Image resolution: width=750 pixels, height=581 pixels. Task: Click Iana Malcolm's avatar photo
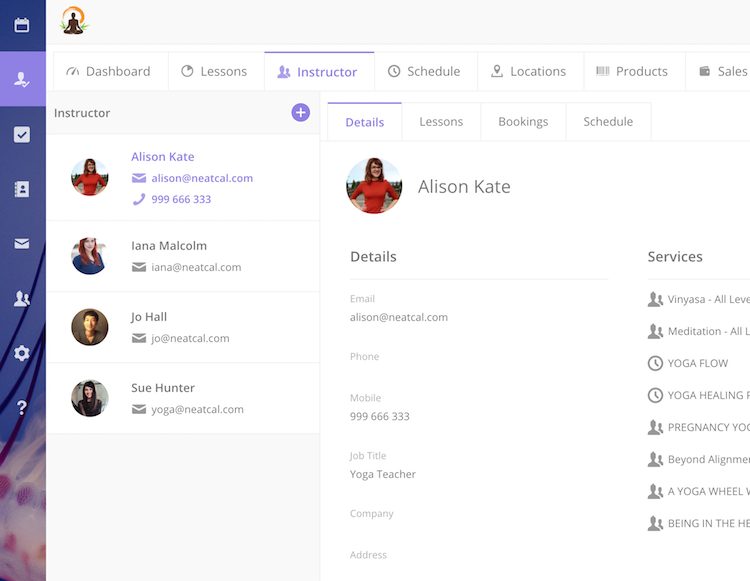pos(89,256)
